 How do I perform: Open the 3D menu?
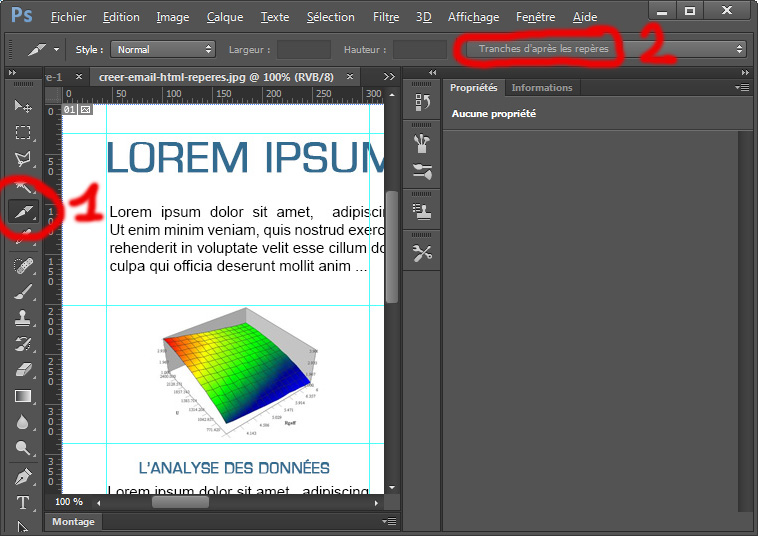tap(423, 17)
